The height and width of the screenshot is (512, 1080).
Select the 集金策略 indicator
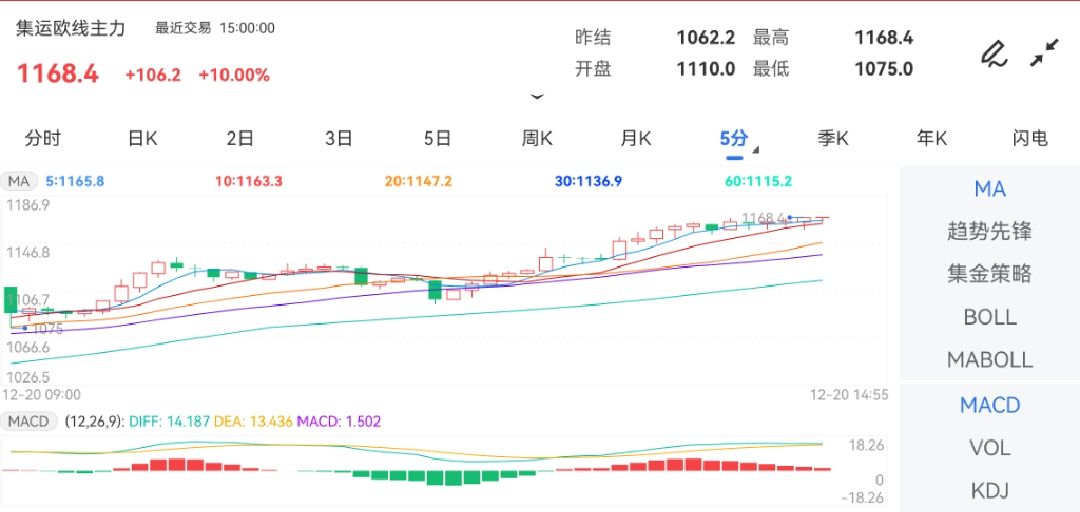(x=990, y=274)
